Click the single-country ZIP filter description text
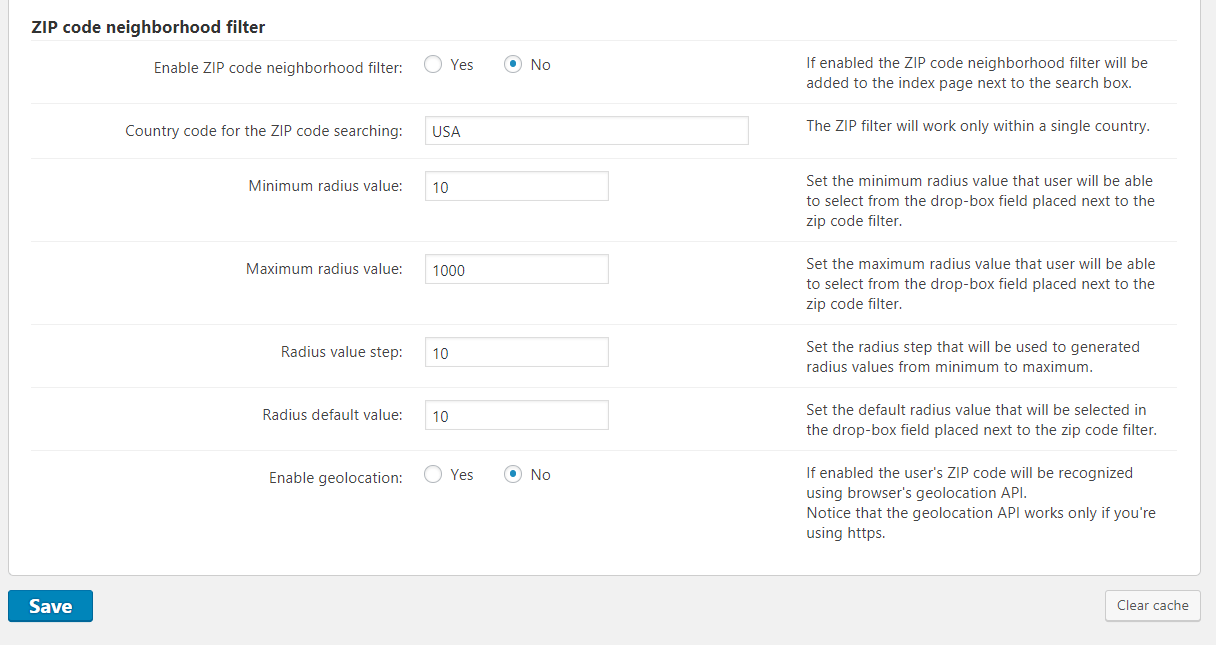The width and height of the screenshot is (1216, 645). [x=977, y=127]
